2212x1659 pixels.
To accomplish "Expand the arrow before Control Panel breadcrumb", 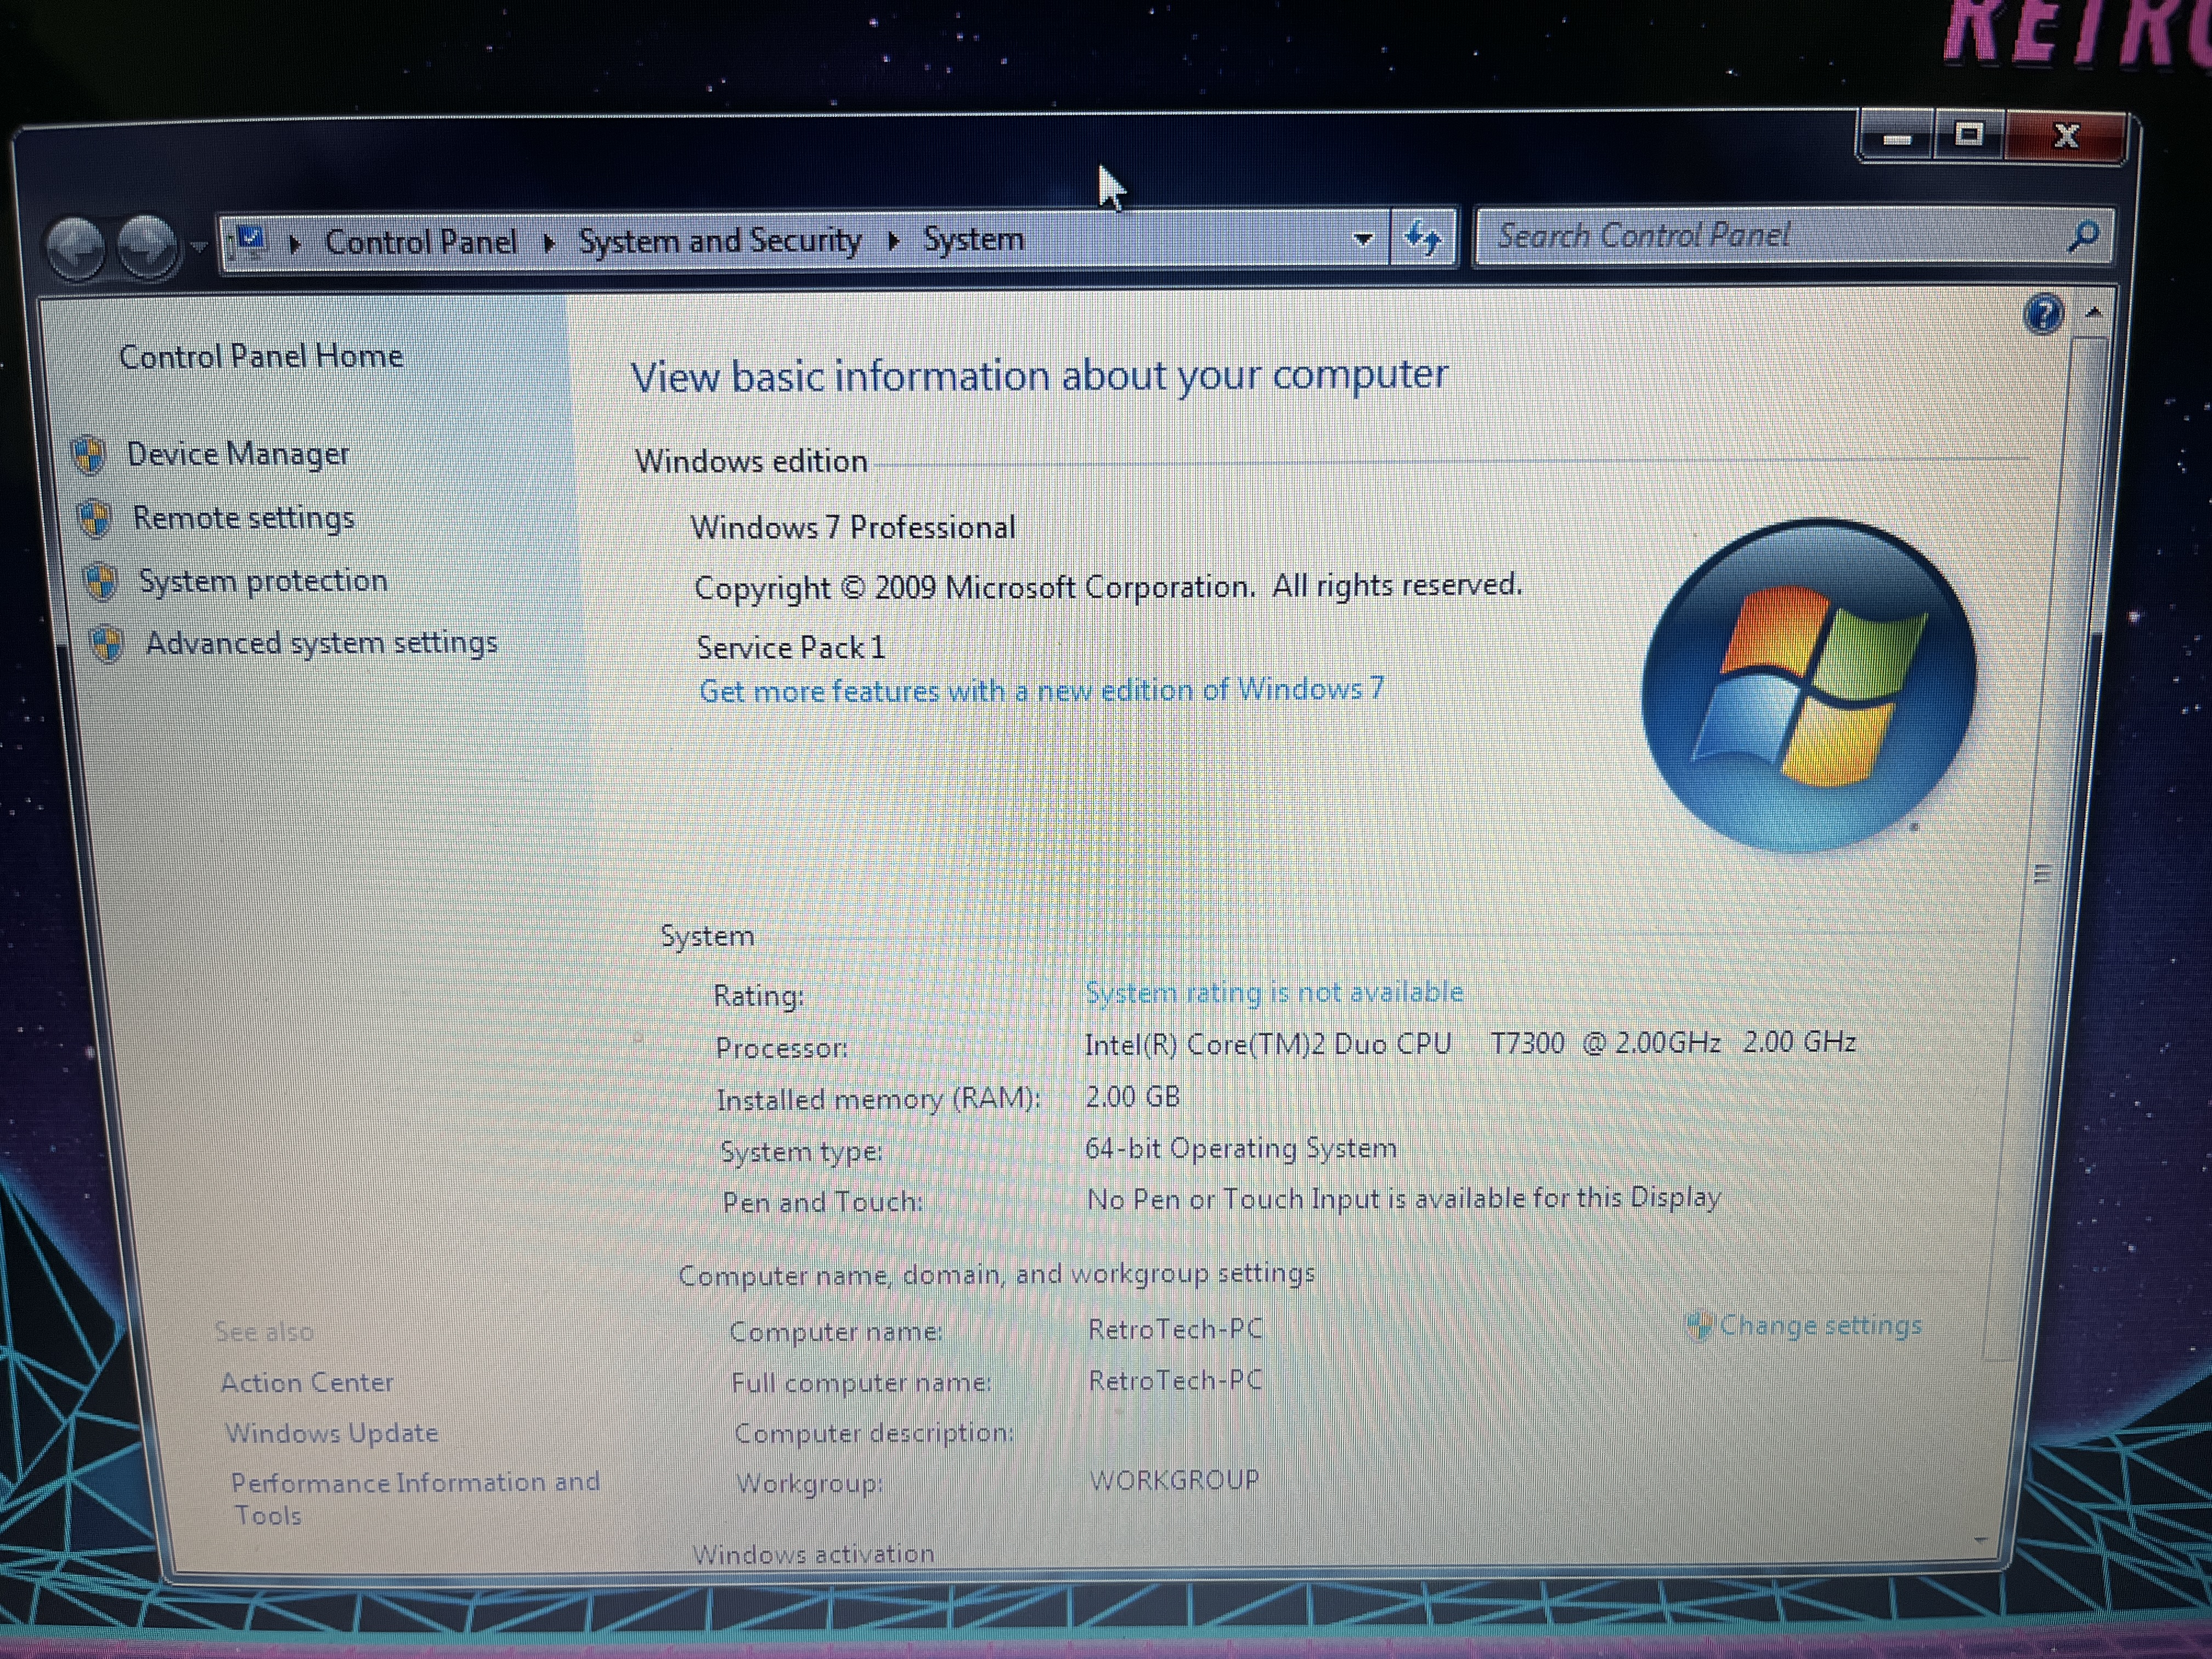I will coord(294,243).
